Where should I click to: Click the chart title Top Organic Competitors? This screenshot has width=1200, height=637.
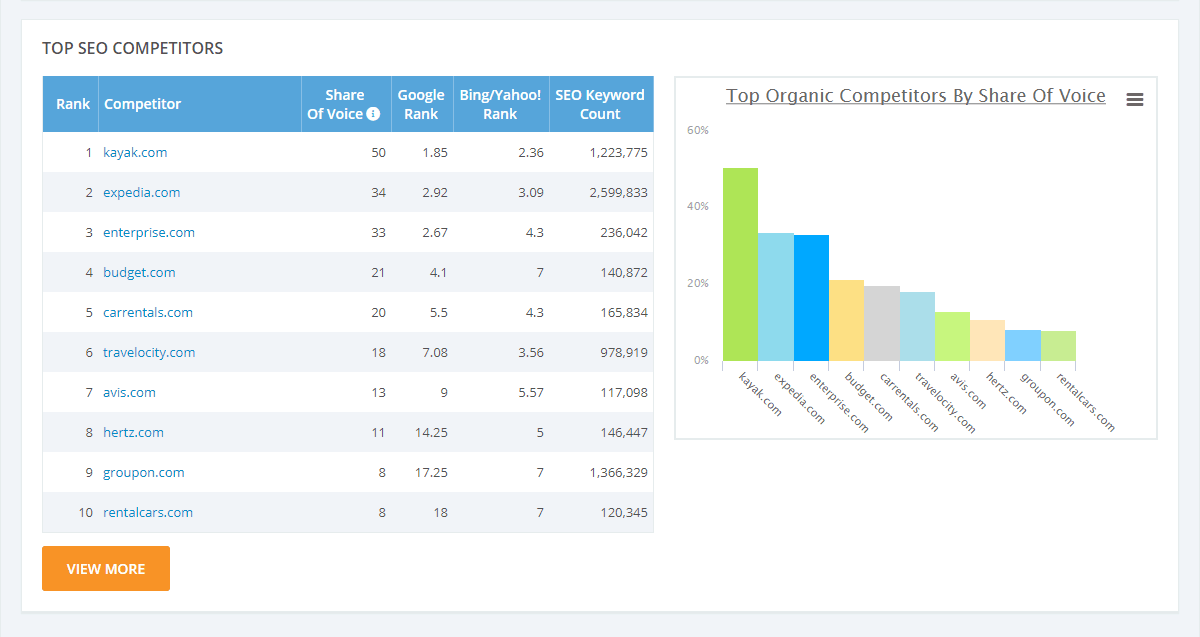pos(915,96)
